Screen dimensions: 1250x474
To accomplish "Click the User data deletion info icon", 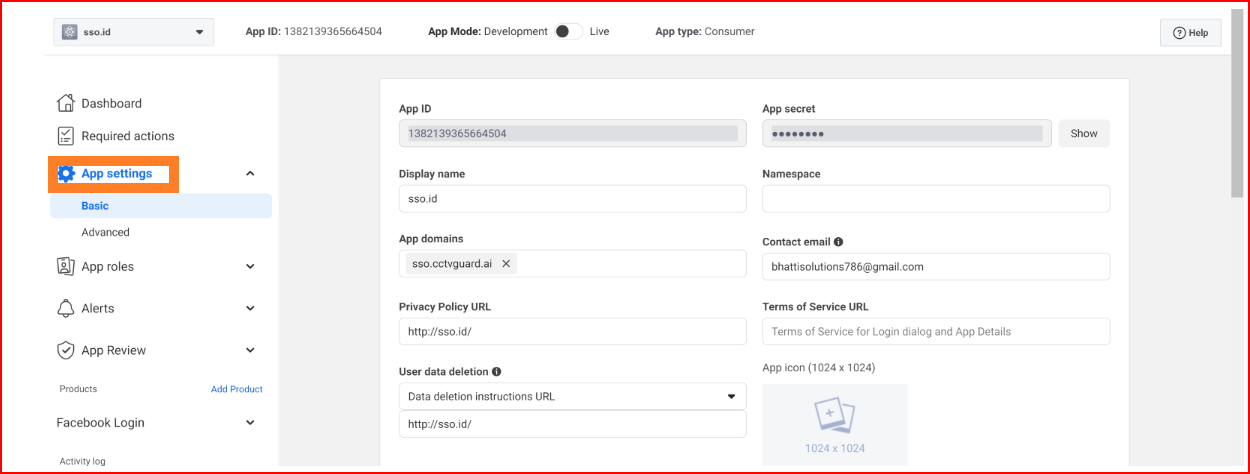I will pyautogui.click(x=497, y=372).
